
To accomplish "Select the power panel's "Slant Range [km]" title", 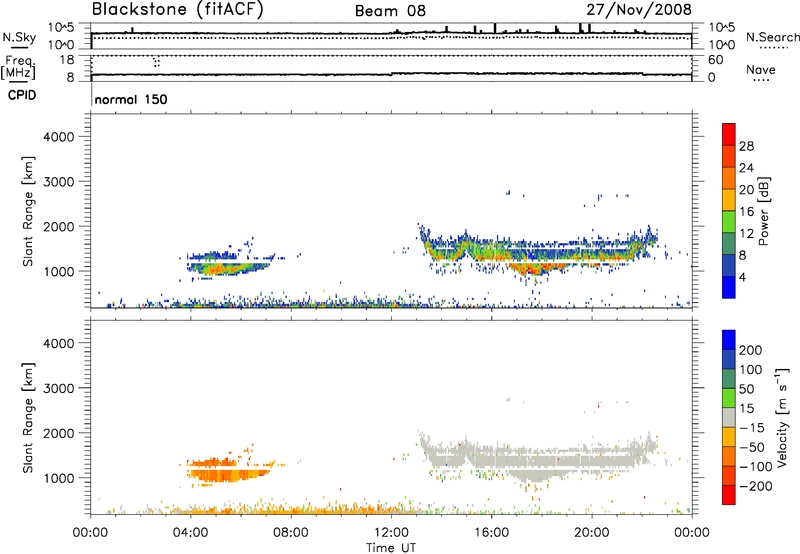I will [x=28, y=211].
